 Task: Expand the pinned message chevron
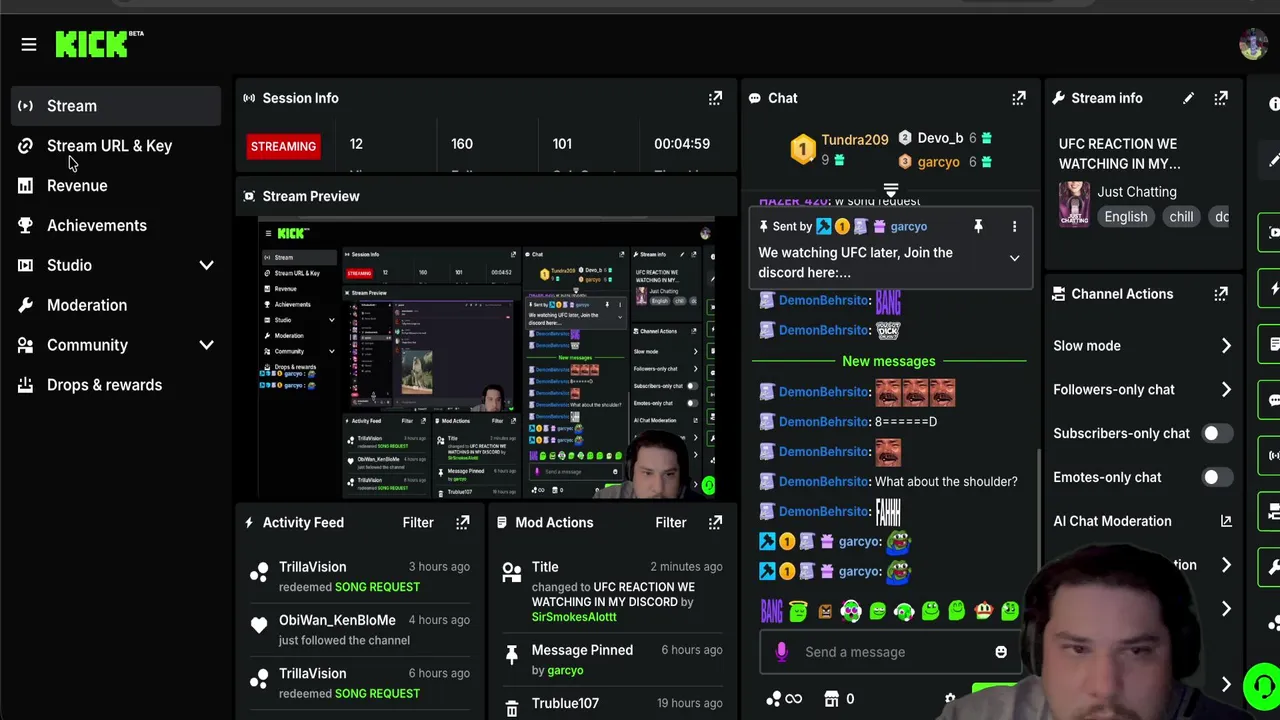pos(1014,258)
